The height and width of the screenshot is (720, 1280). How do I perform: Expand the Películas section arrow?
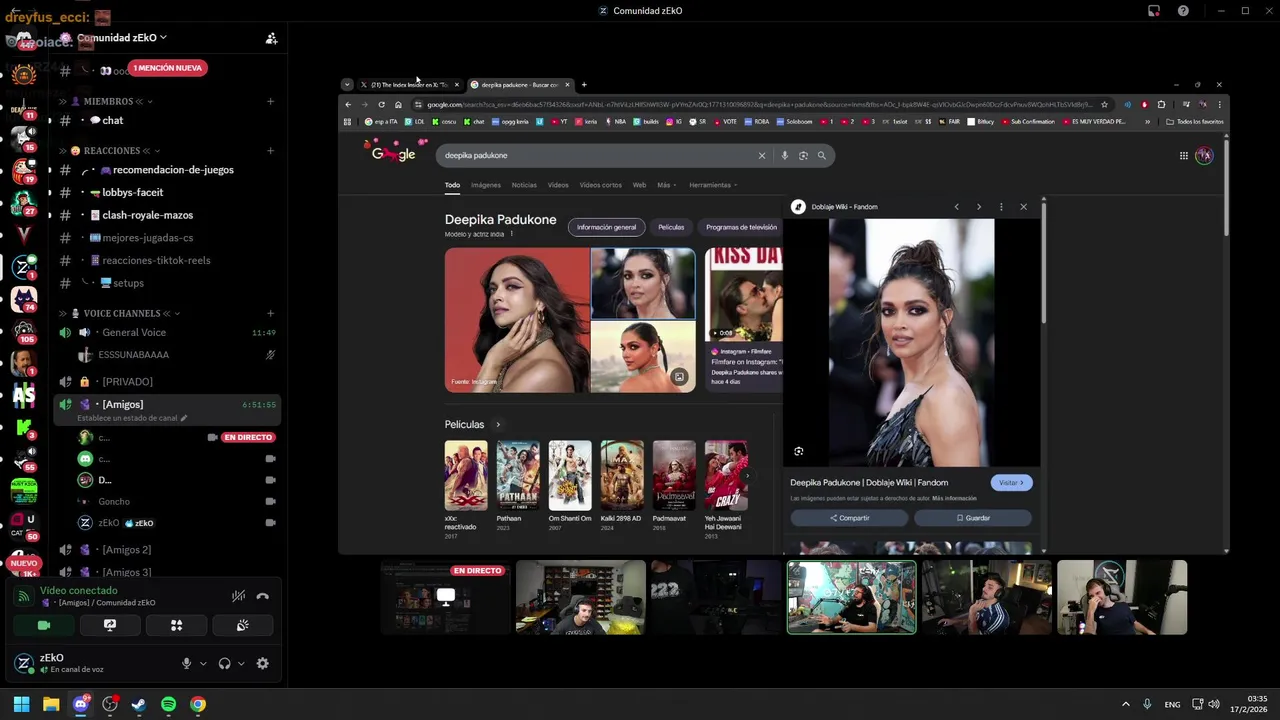pos(498,425)
